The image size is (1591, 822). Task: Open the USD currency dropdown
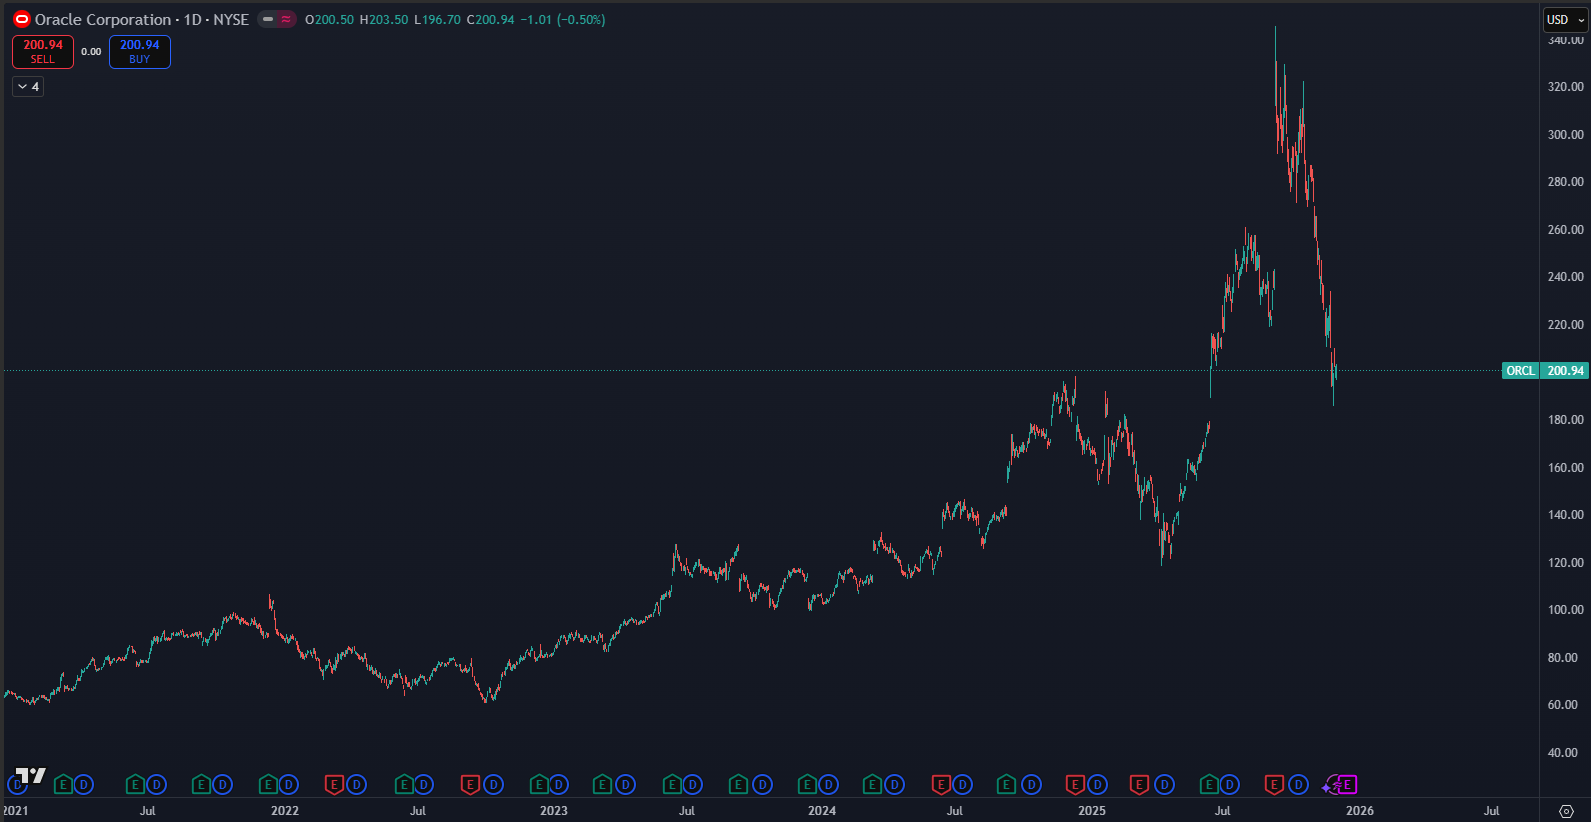coord(1565,19)
